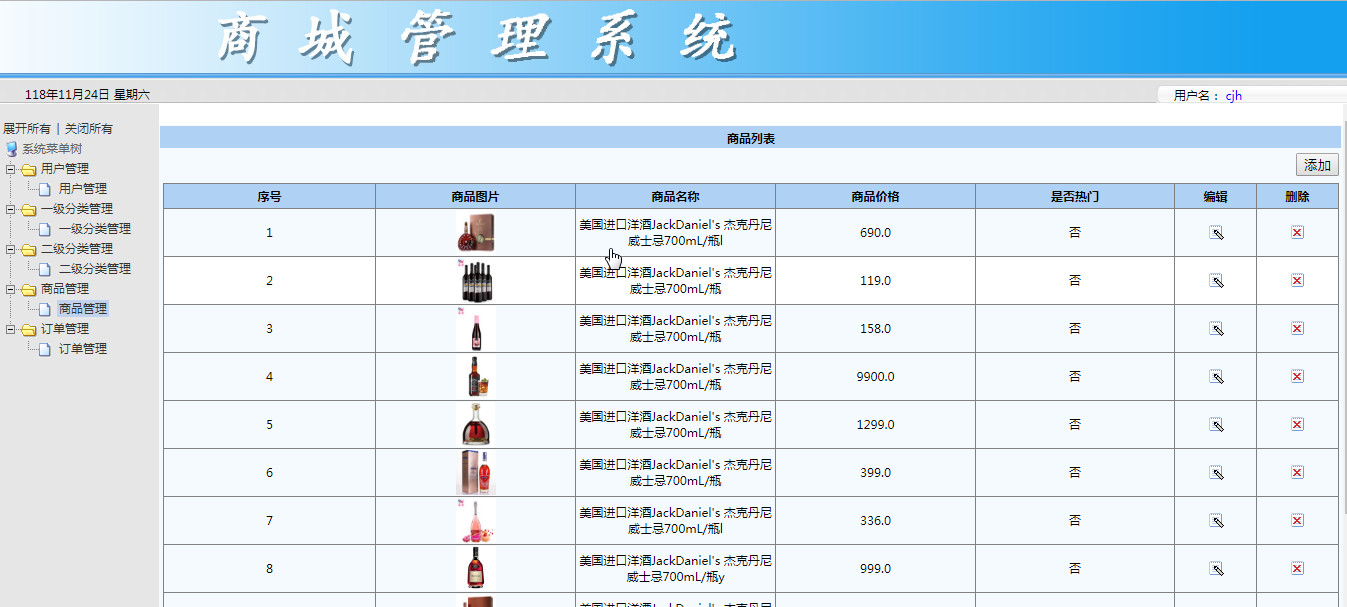
Task: Click the 用户管理 folder icon
Action: (x=29, y=169)
